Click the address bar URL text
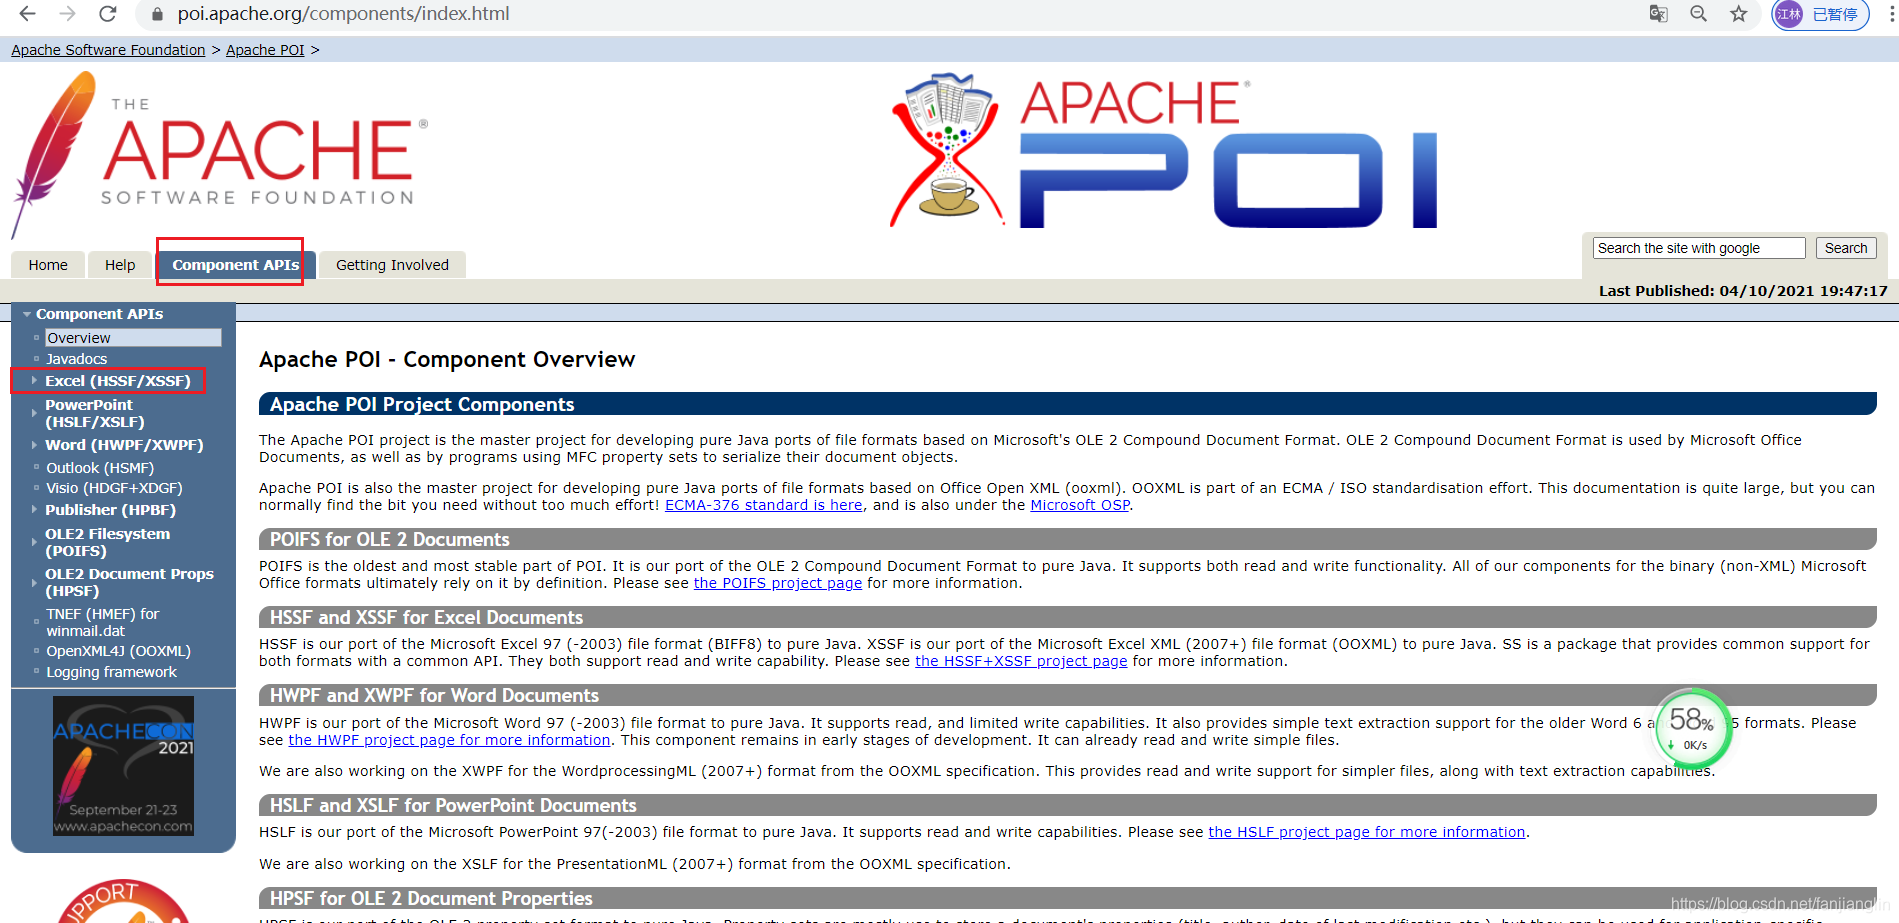This screenshot has height=923, width=1899. pyautogui.click(x=343, y=14)
